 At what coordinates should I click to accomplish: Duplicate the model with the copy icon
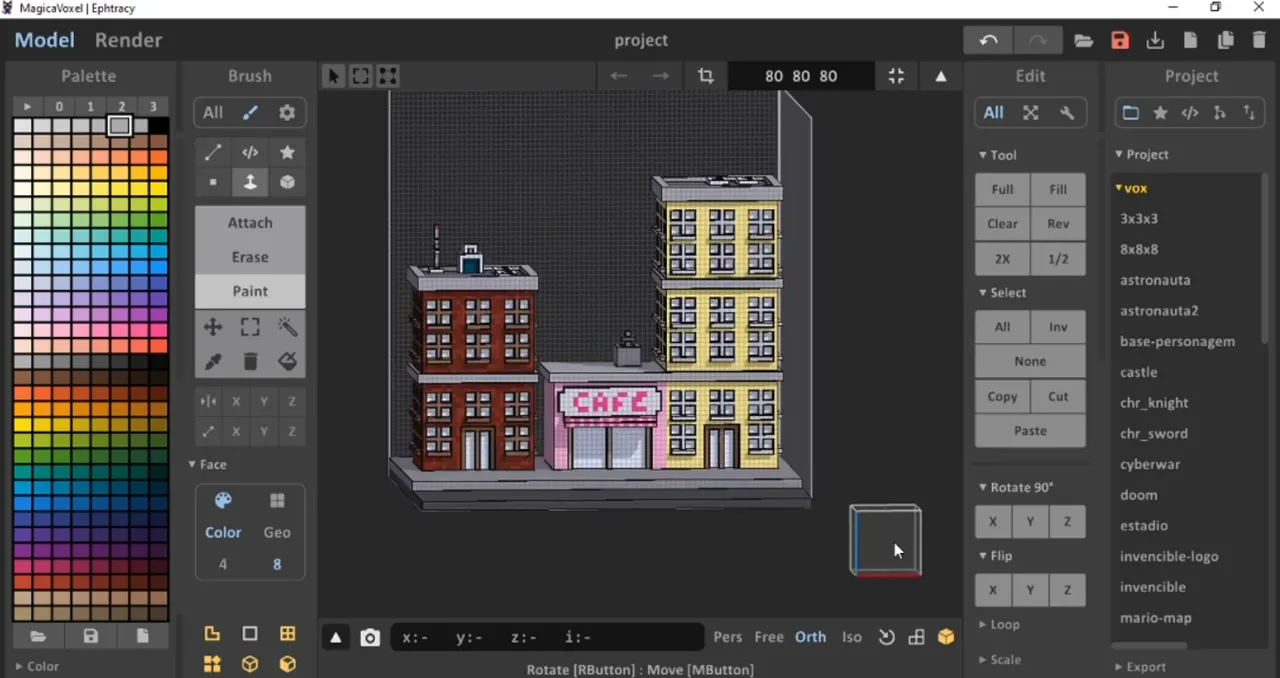pyautogui.click(x=1225, y=40)
